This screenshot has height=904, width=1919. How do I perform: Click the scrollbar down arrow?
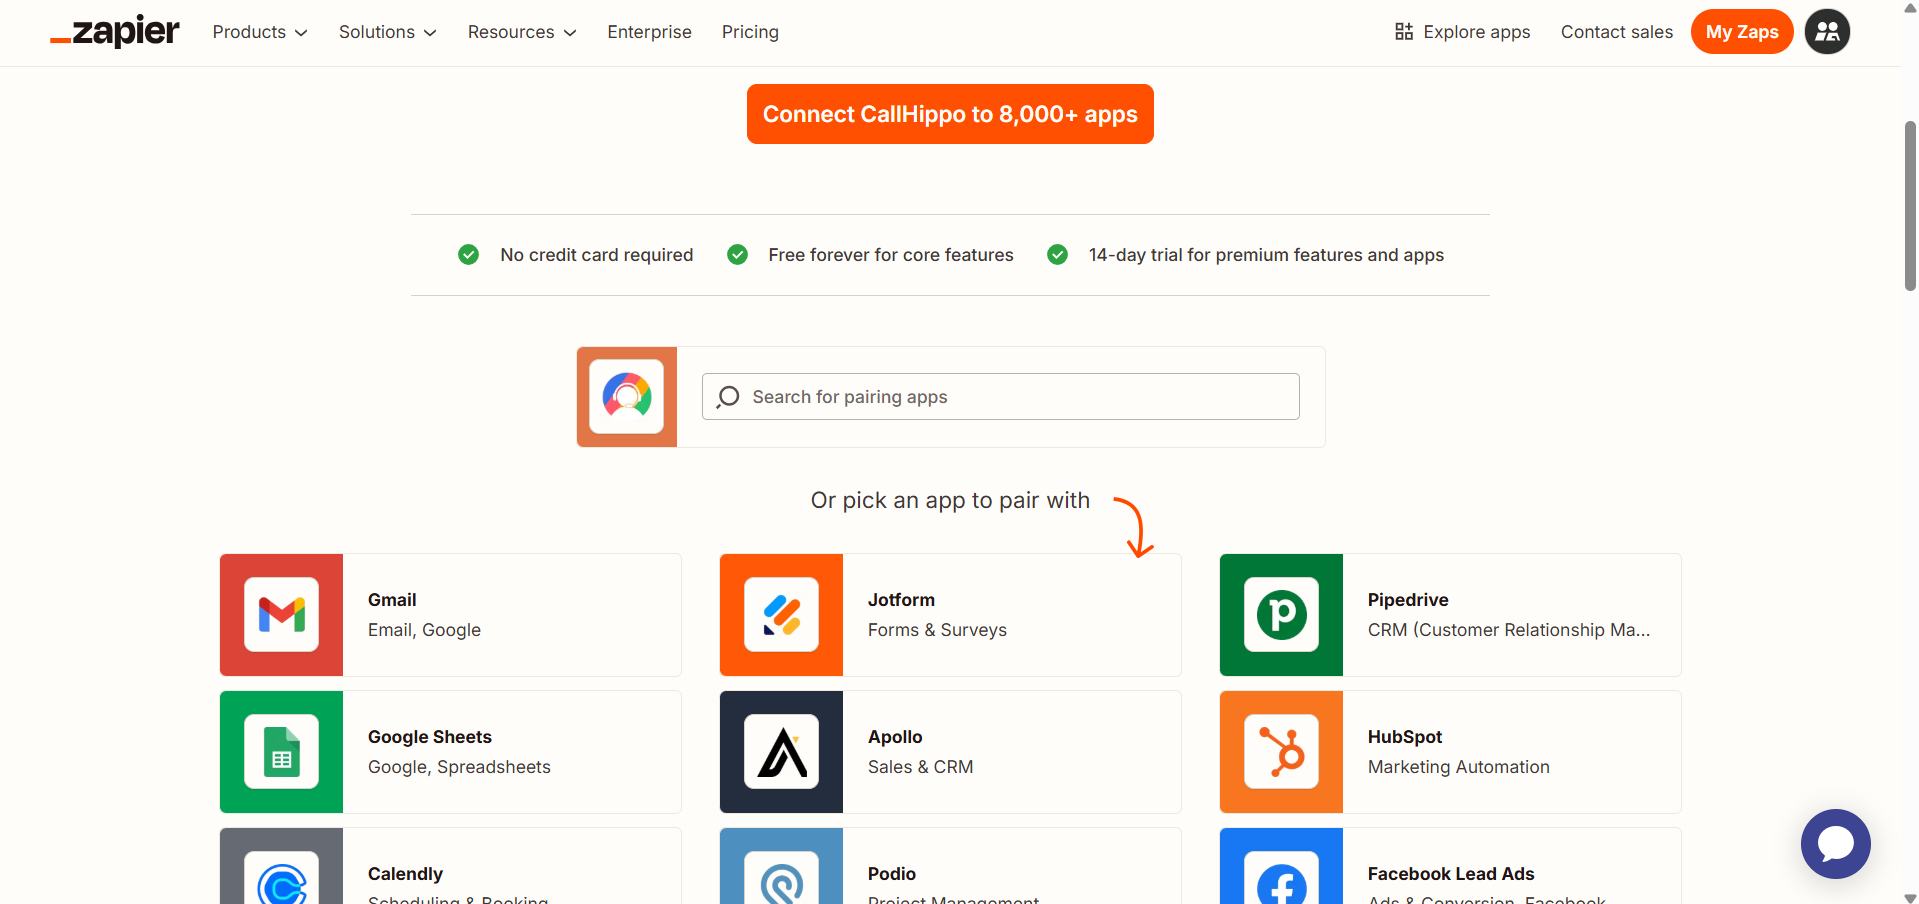pyautogui.click(x=1910, y=897)
